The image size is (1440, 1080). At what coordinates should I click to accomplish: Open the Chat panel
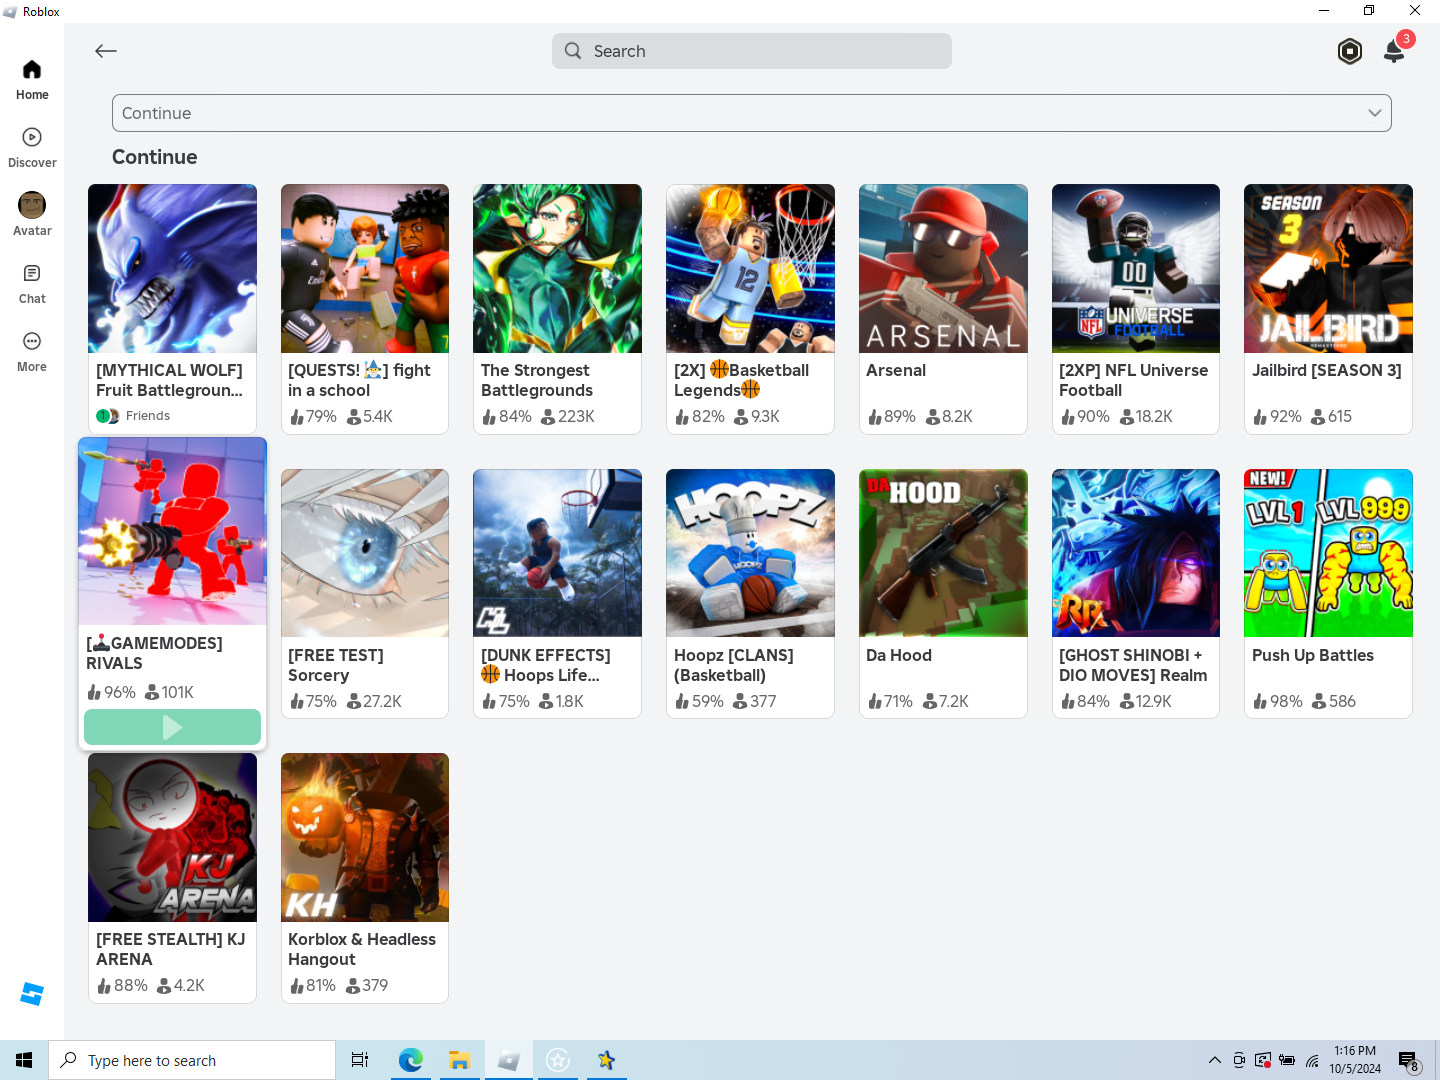32,283
